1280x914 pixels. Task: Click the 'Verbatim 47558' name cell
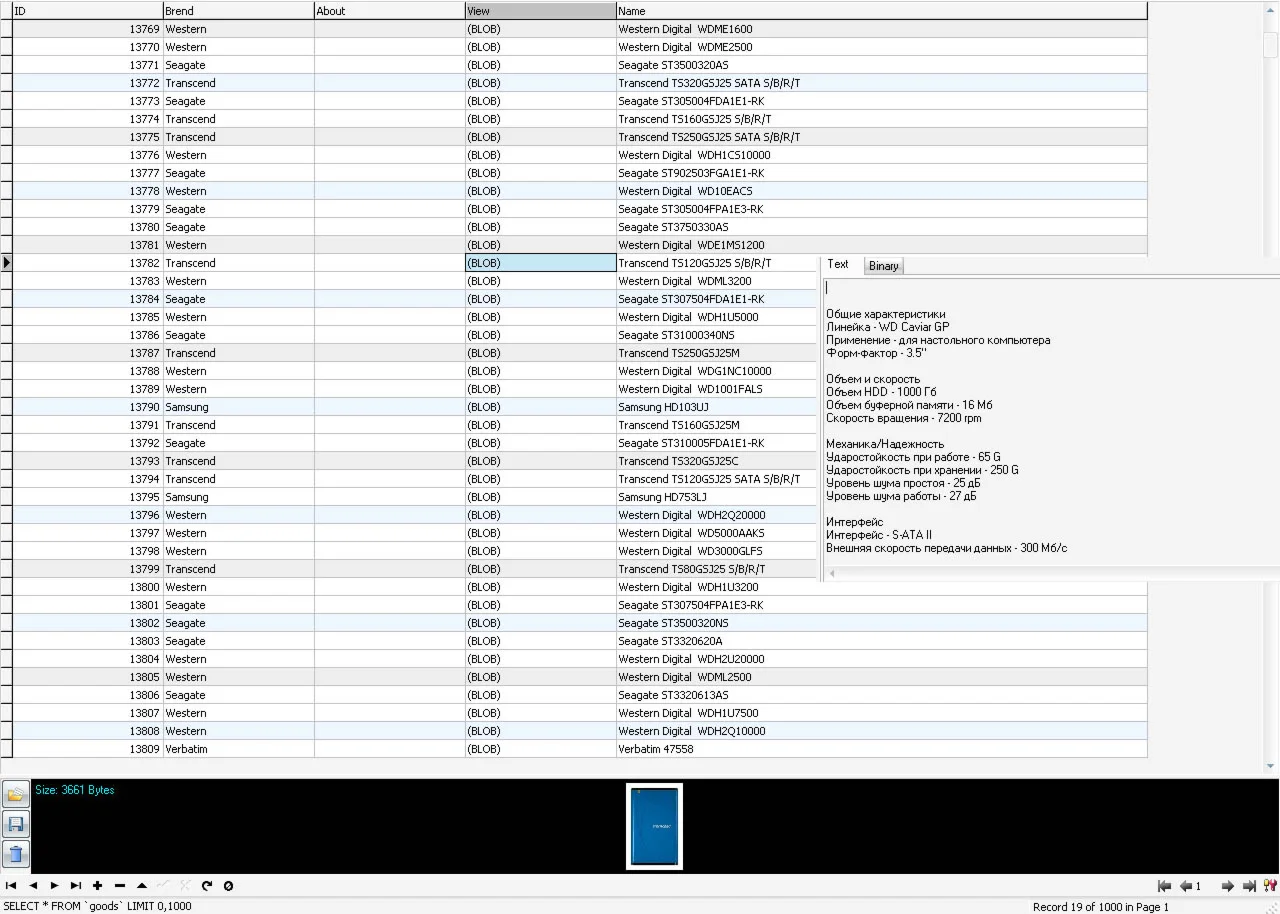tap(882, 749)
